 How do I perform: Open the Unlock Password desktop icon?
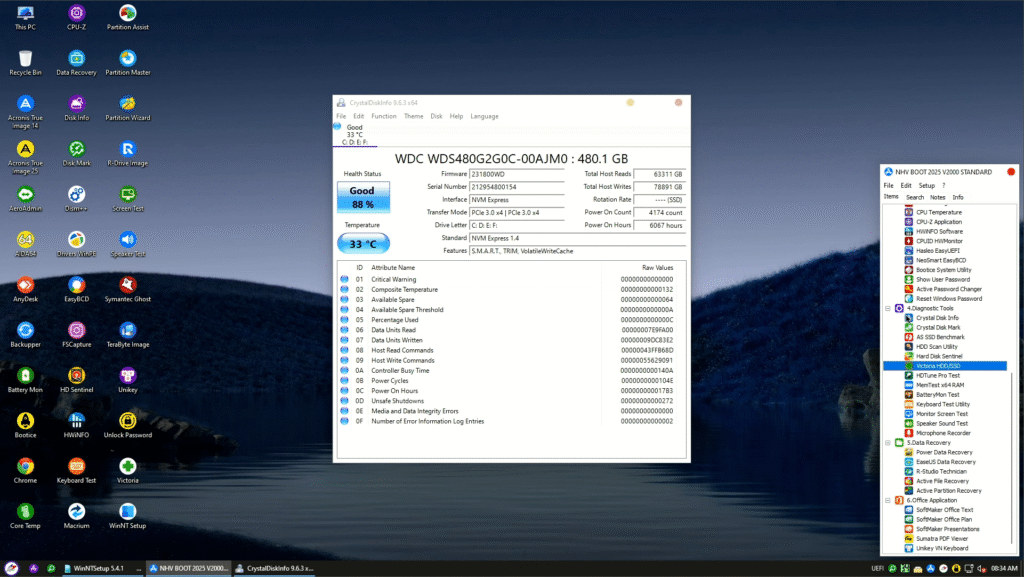pyautogui.click(x=127, y=421)
